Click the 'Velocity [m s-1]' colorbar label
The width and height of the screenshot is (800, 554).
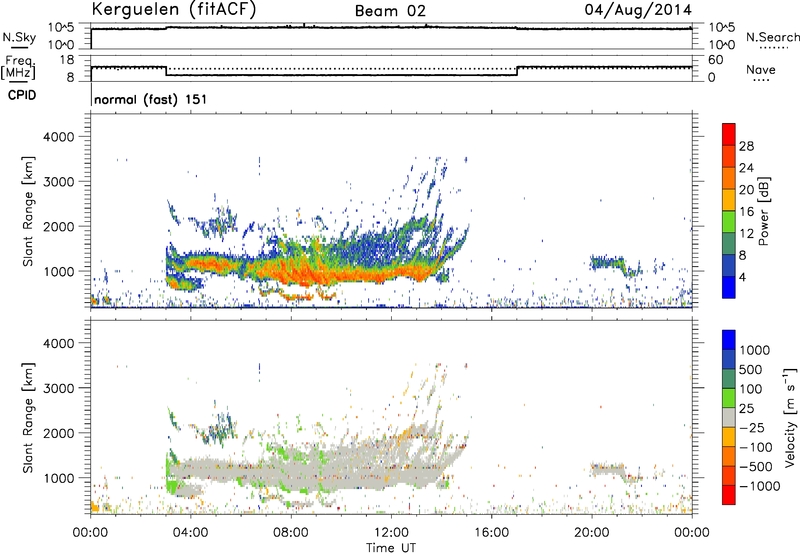click(x=790, y=418)
